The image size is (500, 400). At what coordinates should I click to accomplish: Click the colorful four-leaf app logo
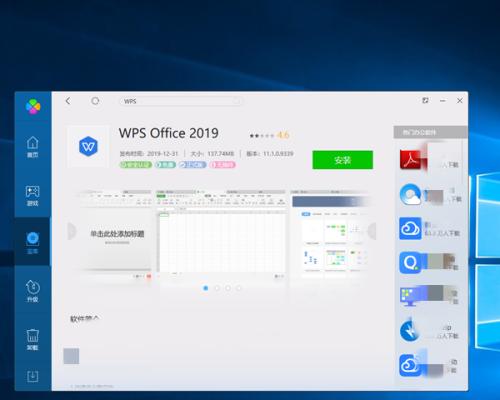33,106
